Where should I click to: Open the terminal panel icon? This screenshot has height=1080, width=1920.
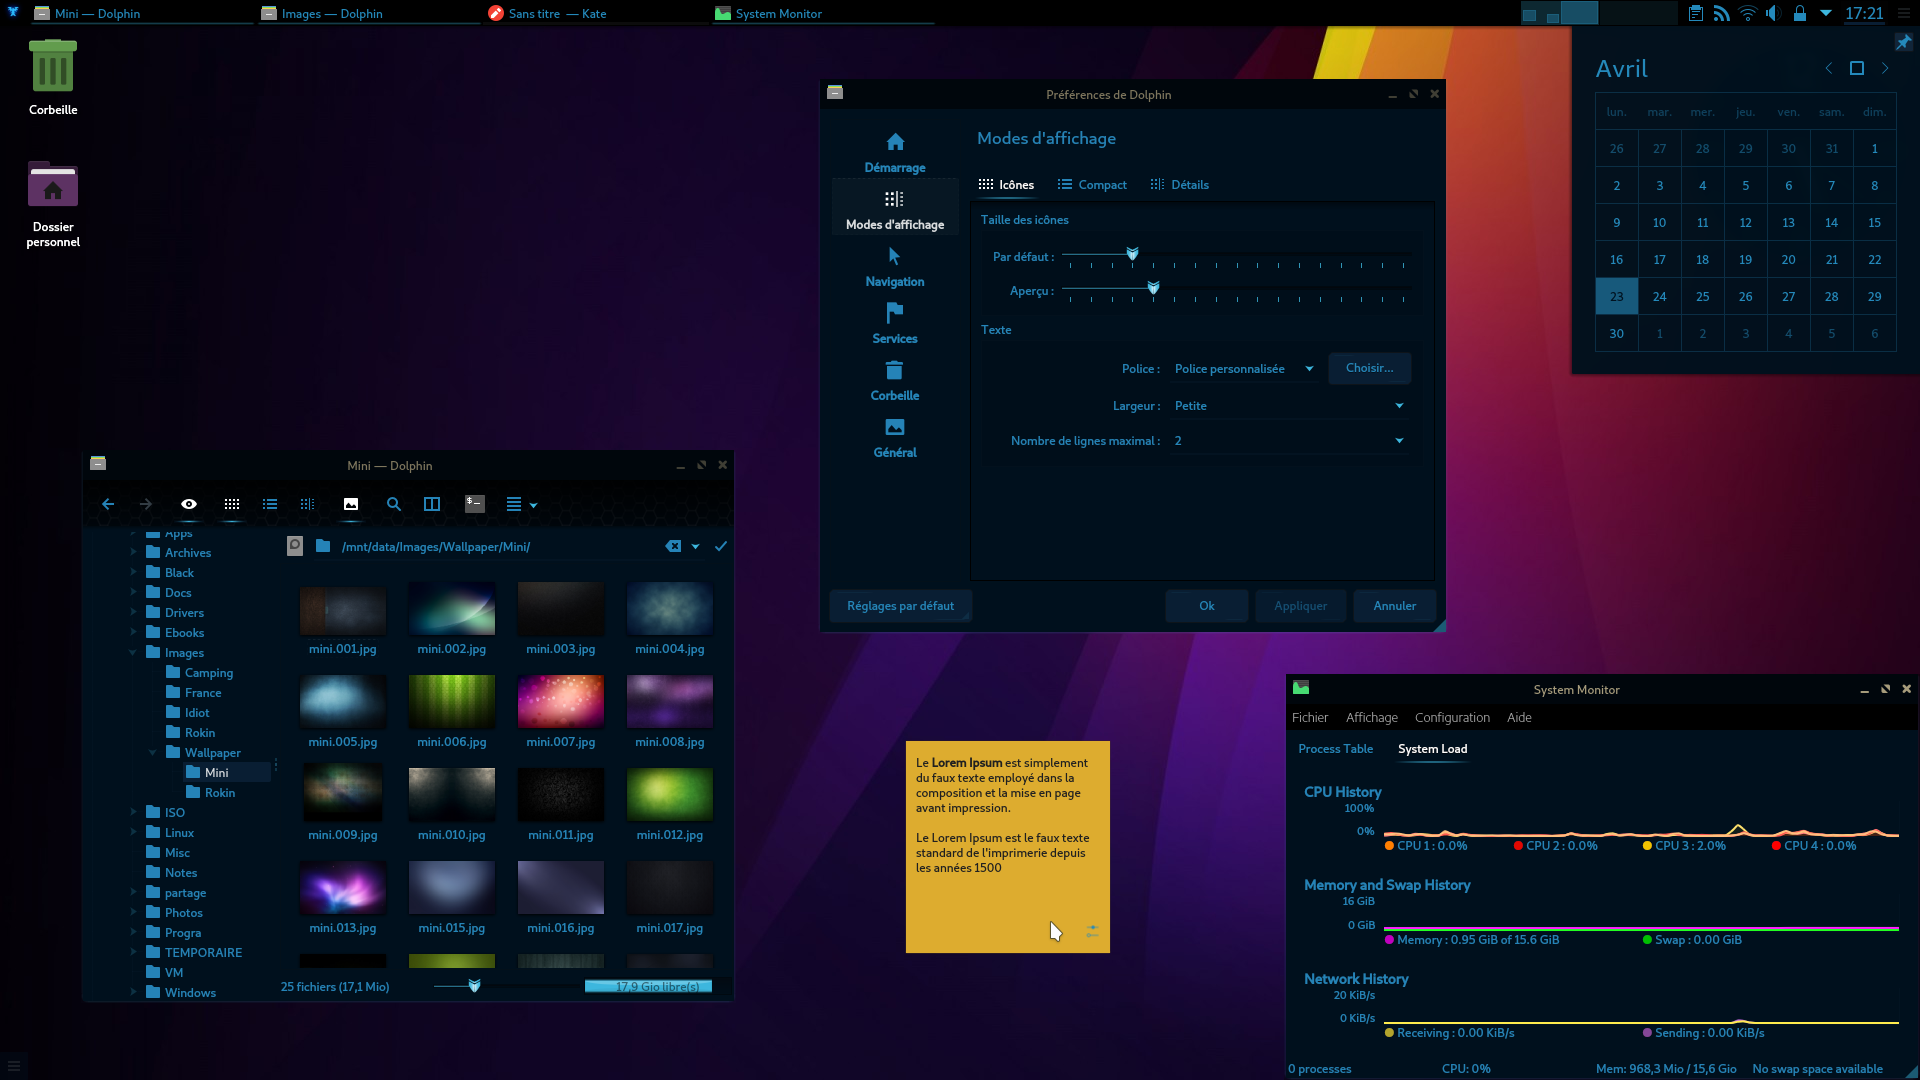(x=475, y=504)
